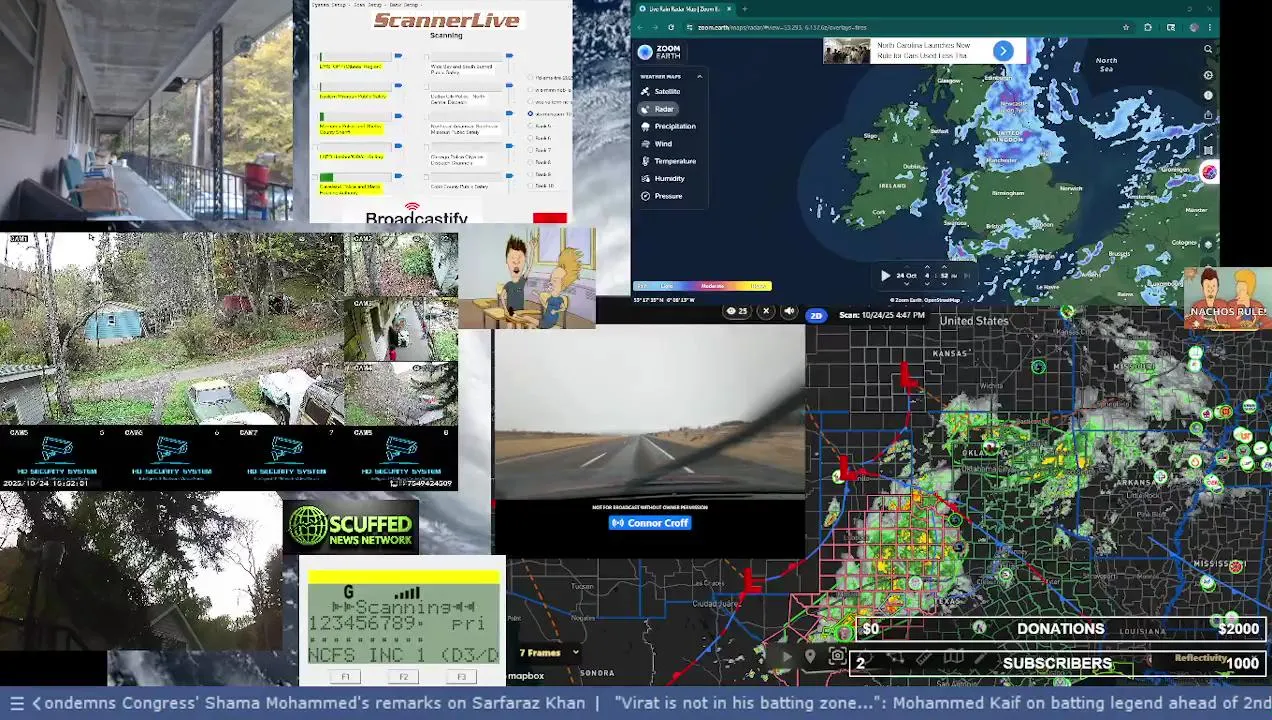
Task: Select the Bank 5 radio button
Action: point(531,126)
